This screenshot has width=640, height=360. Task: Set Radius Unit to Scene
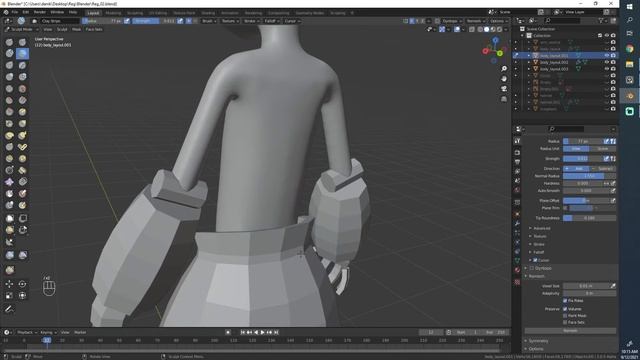(x=603, y=149)
